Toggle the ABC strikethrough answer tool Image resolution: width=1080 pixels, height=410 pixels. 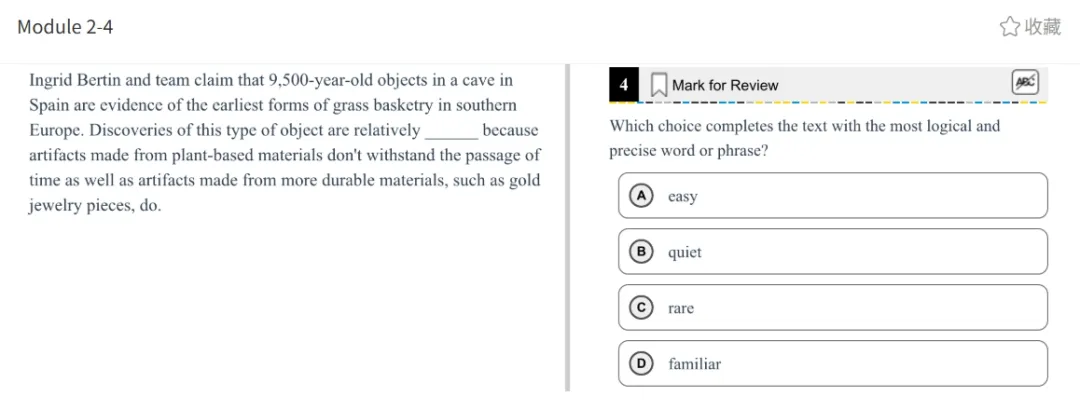(1025, 83)
